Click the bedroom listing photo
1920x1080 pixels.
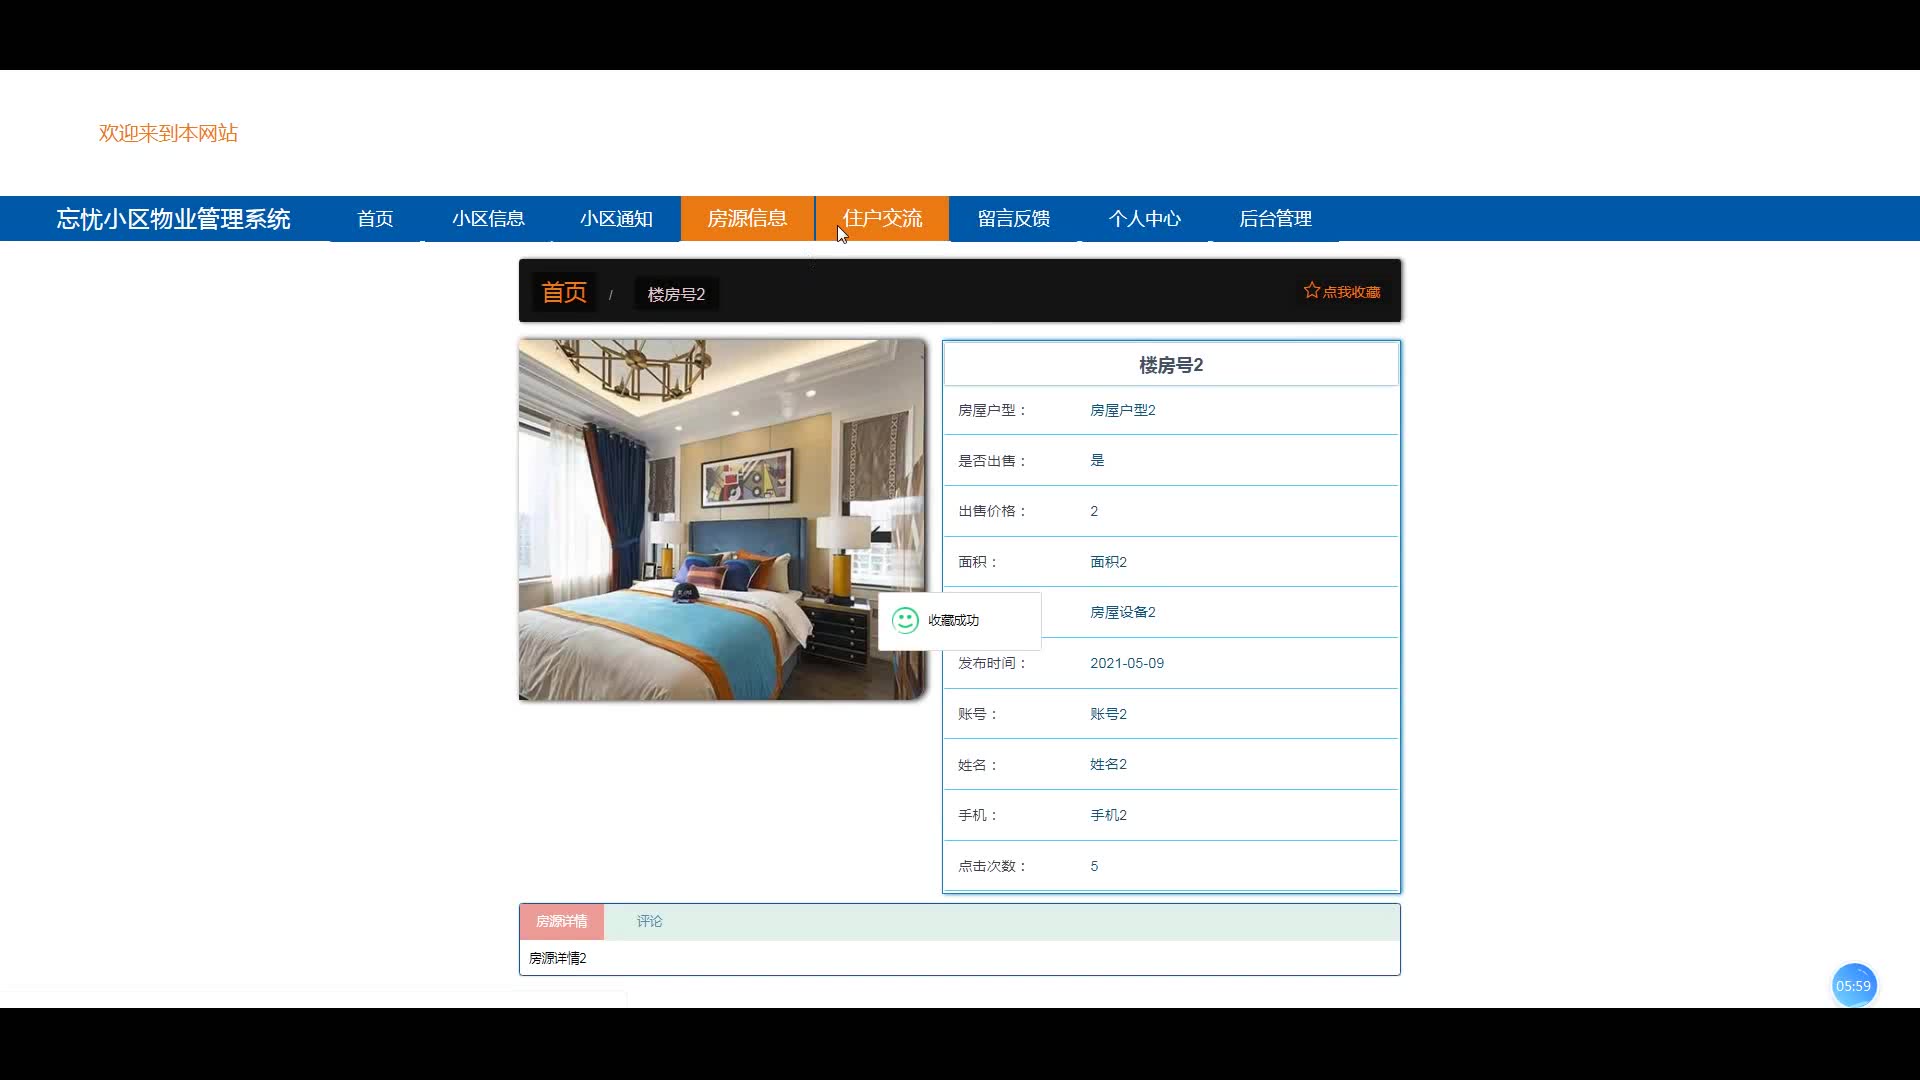click(722, 519)
